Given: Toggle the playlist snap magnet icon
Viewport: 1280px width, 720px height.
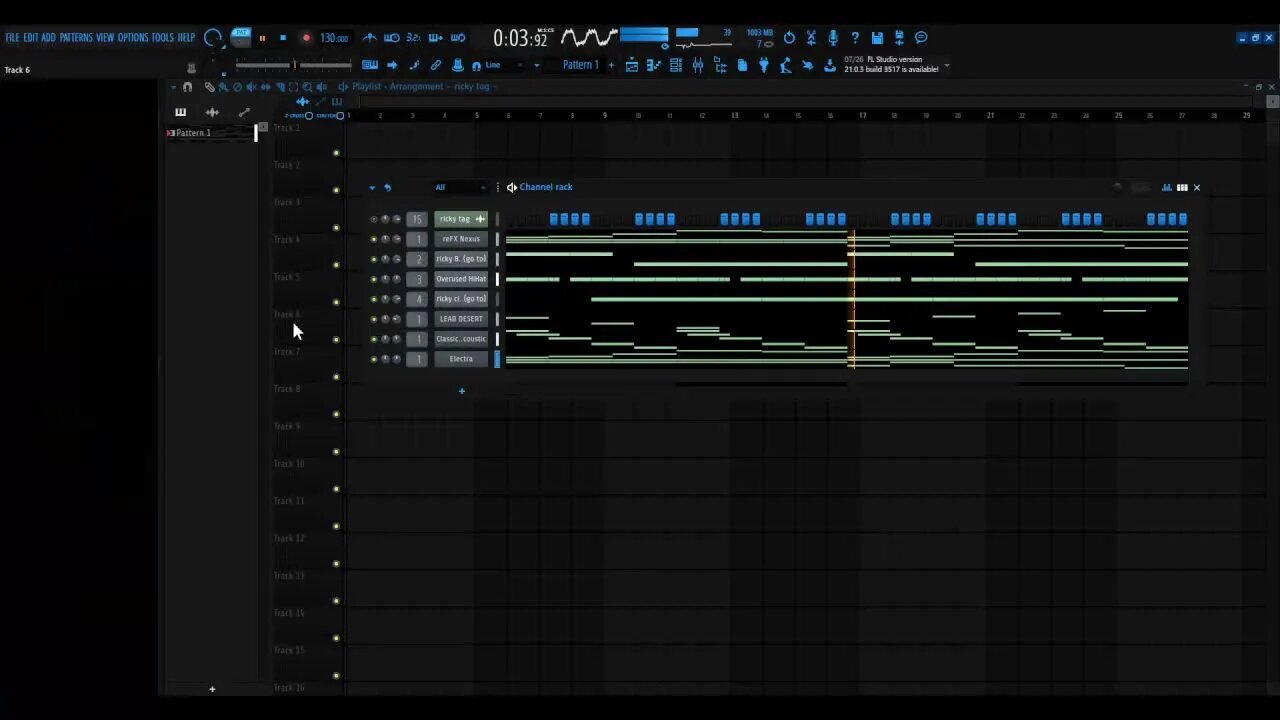Looking at the screenshot, I should click(187, 87).
